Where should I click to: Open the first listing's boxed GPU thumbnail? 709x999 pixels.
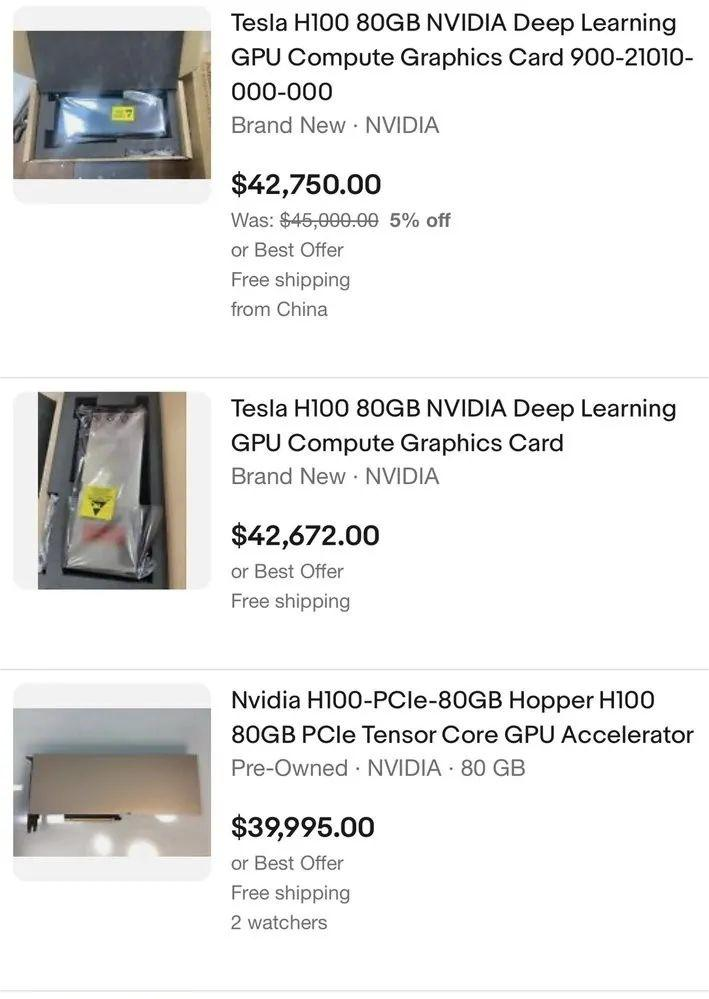112,105
